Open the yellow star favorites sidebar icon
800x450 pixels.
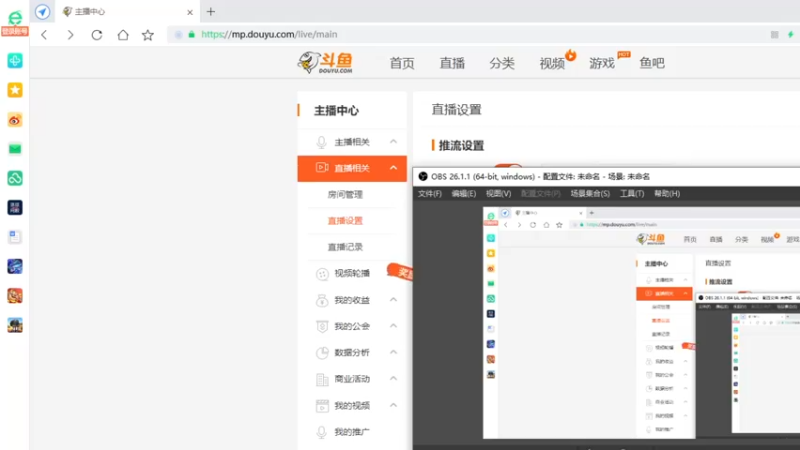15,90
